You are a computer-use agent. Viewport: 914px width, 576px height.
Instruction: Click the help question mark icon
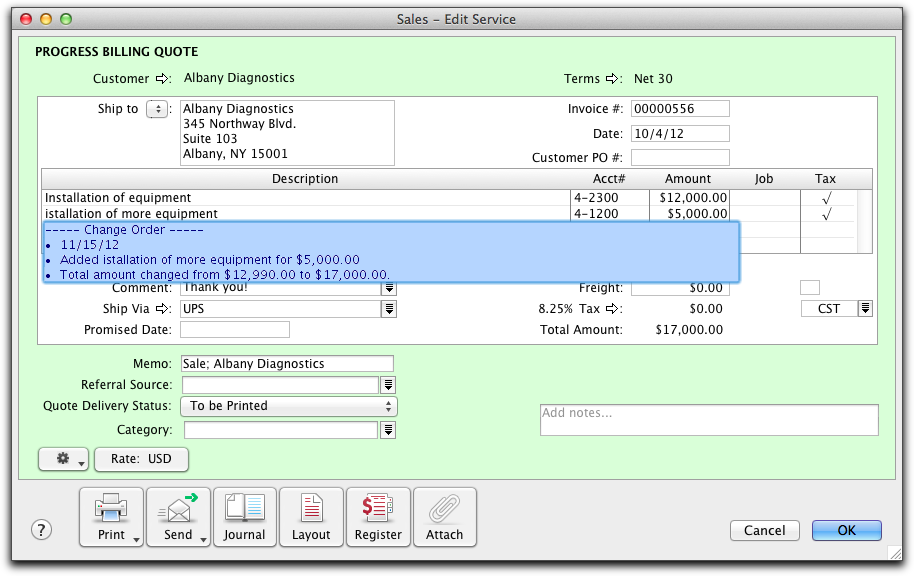41,530
